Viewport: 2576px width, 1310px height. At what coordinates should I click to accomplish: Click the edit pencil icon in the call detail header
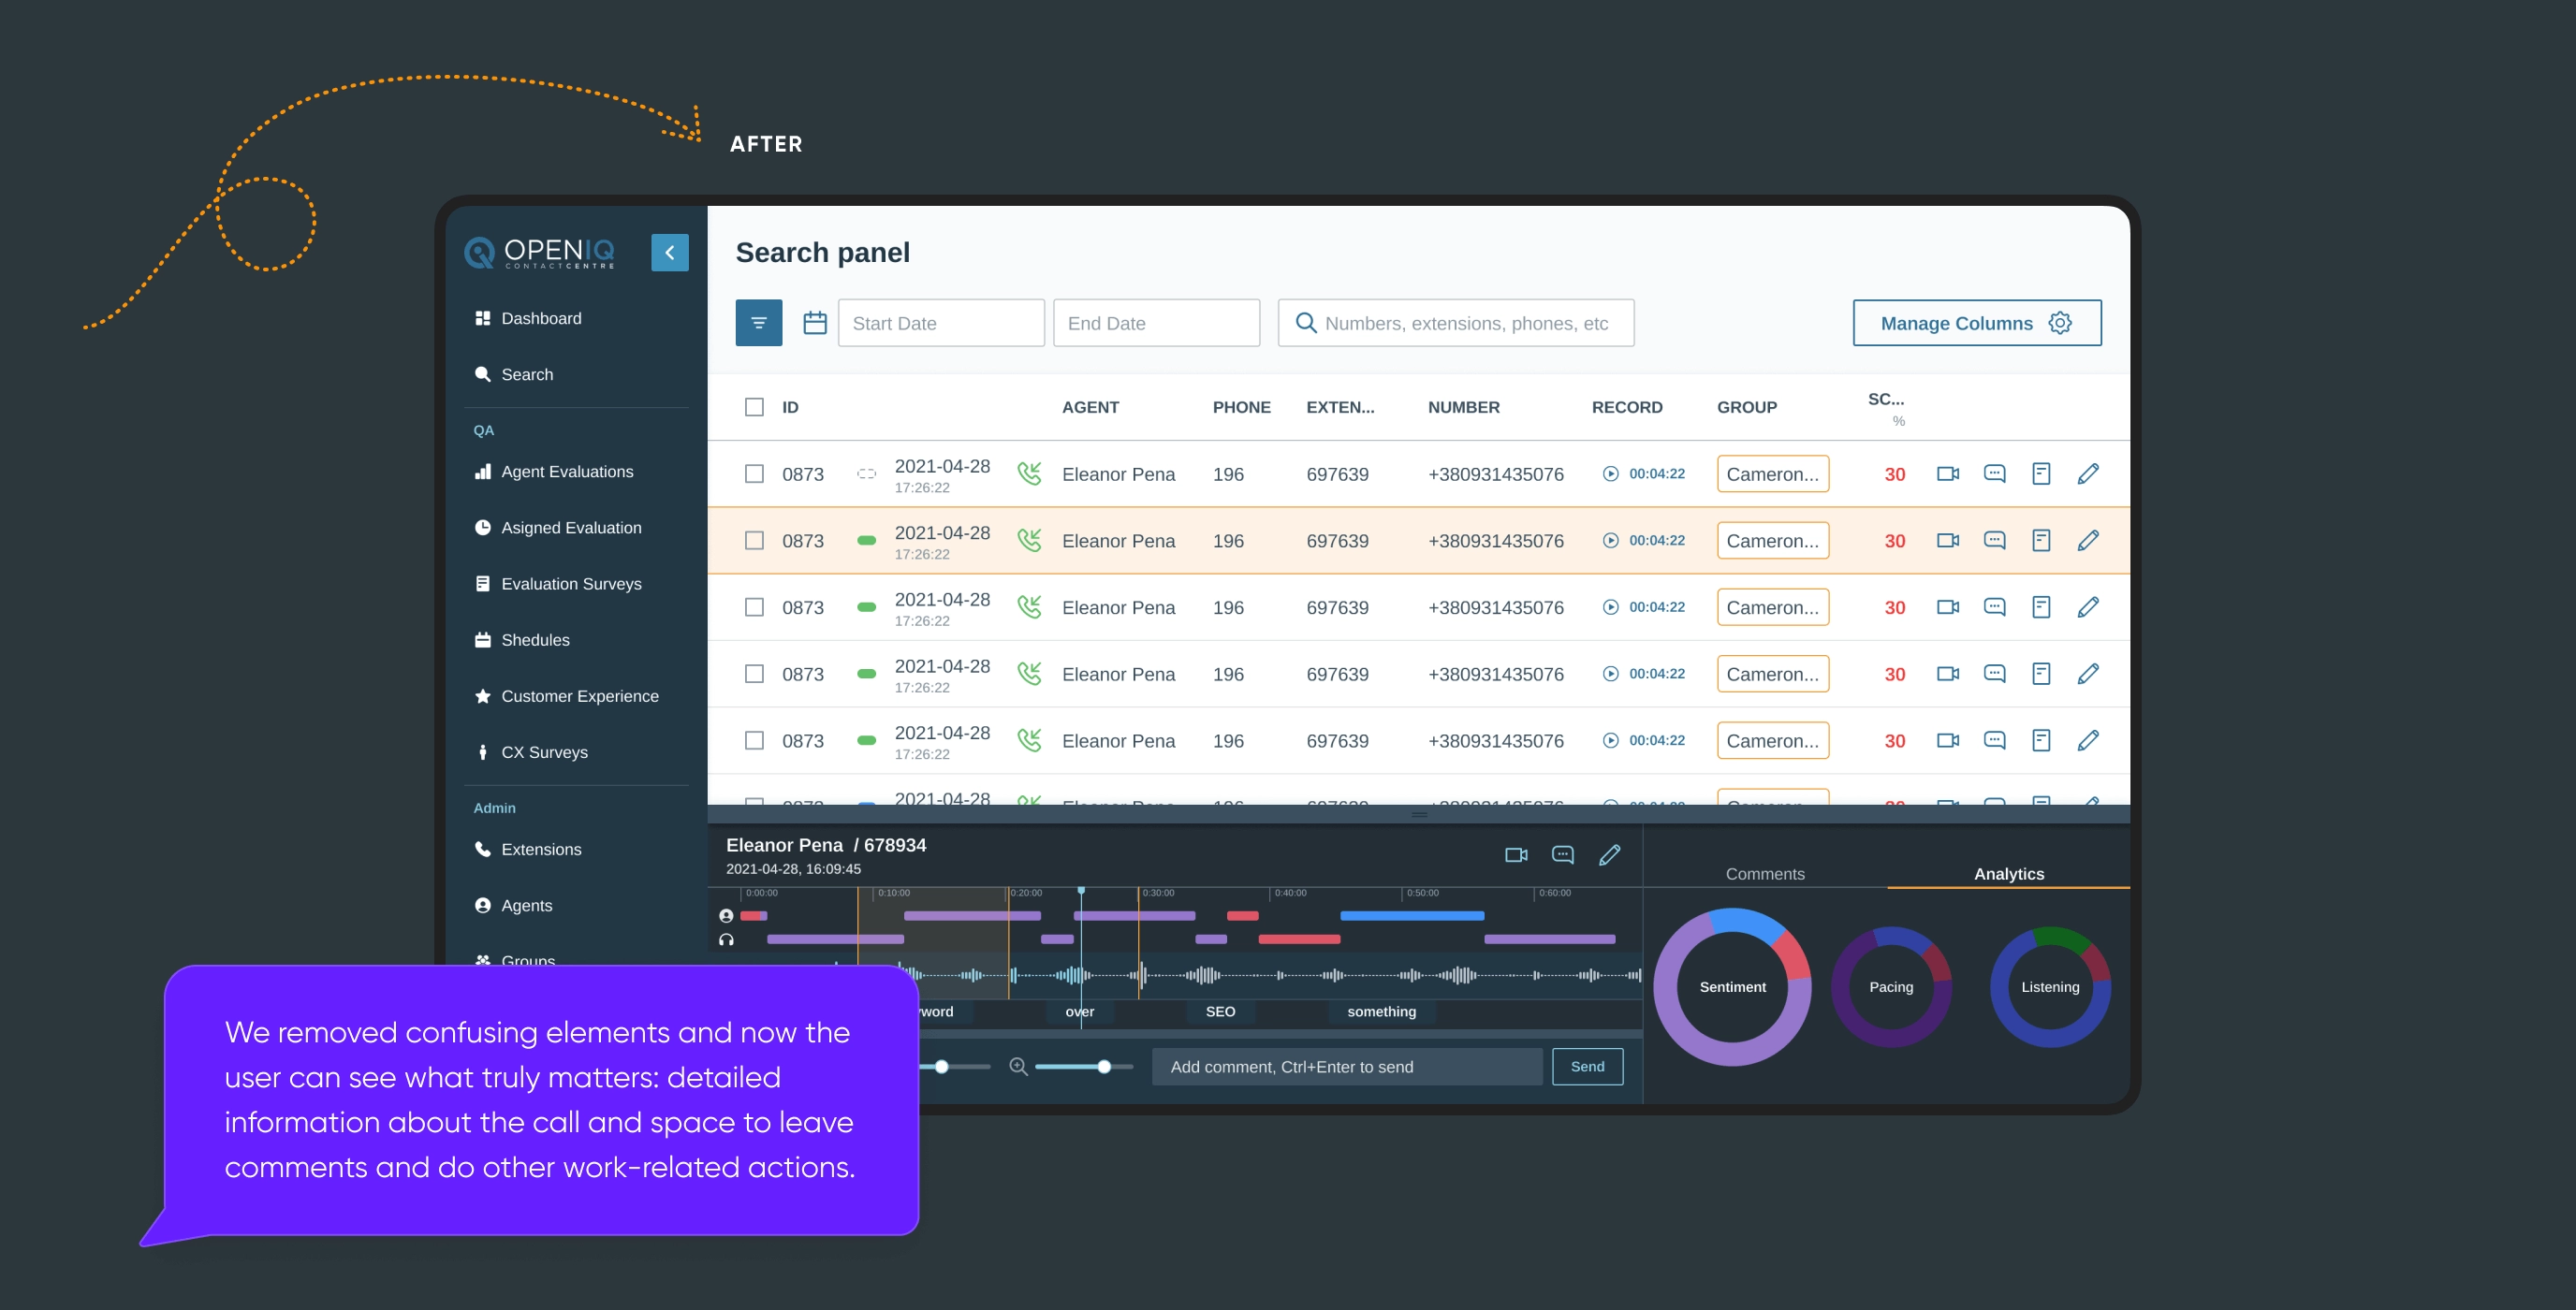tap(1610, 855)
